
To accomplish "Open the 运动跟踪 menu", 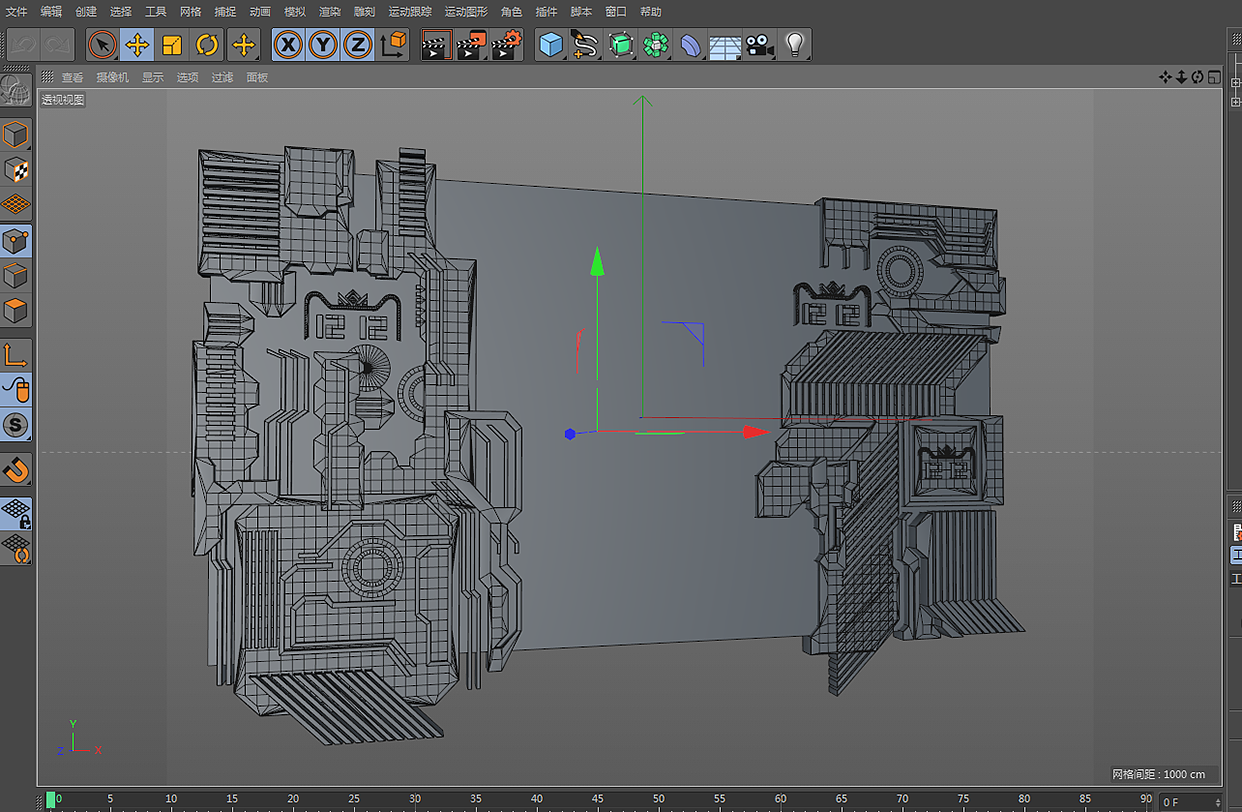I will [410, 12].
